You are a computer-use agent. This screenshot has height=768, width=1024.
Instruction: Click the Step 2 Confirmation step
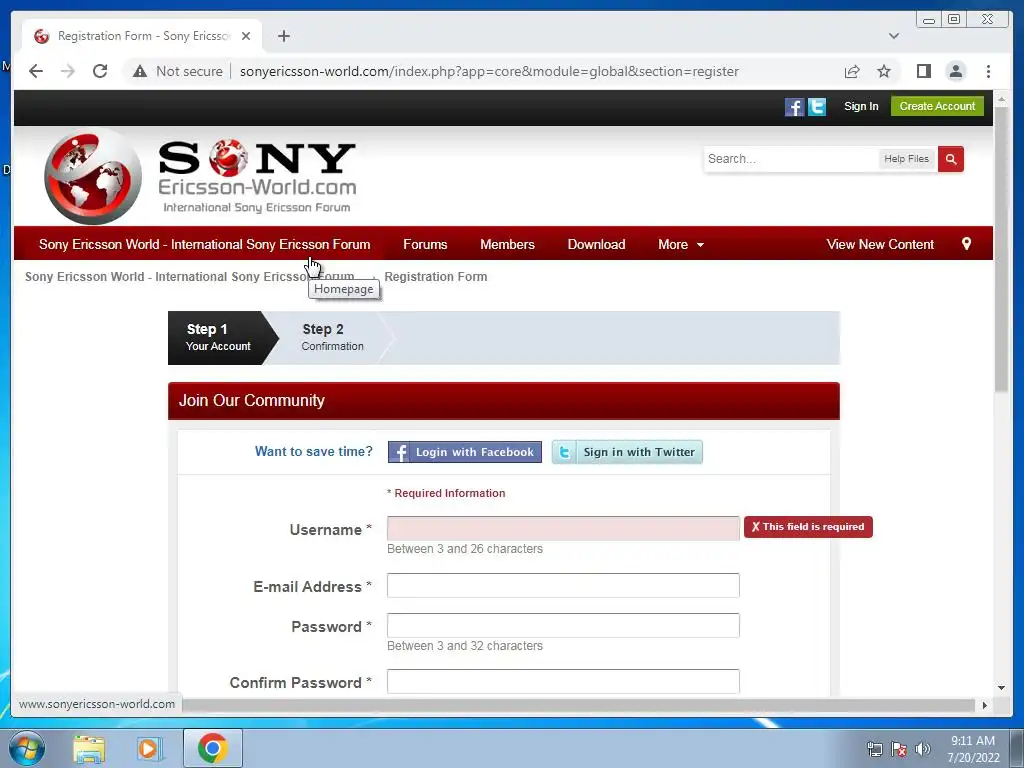tap(332, 338)
